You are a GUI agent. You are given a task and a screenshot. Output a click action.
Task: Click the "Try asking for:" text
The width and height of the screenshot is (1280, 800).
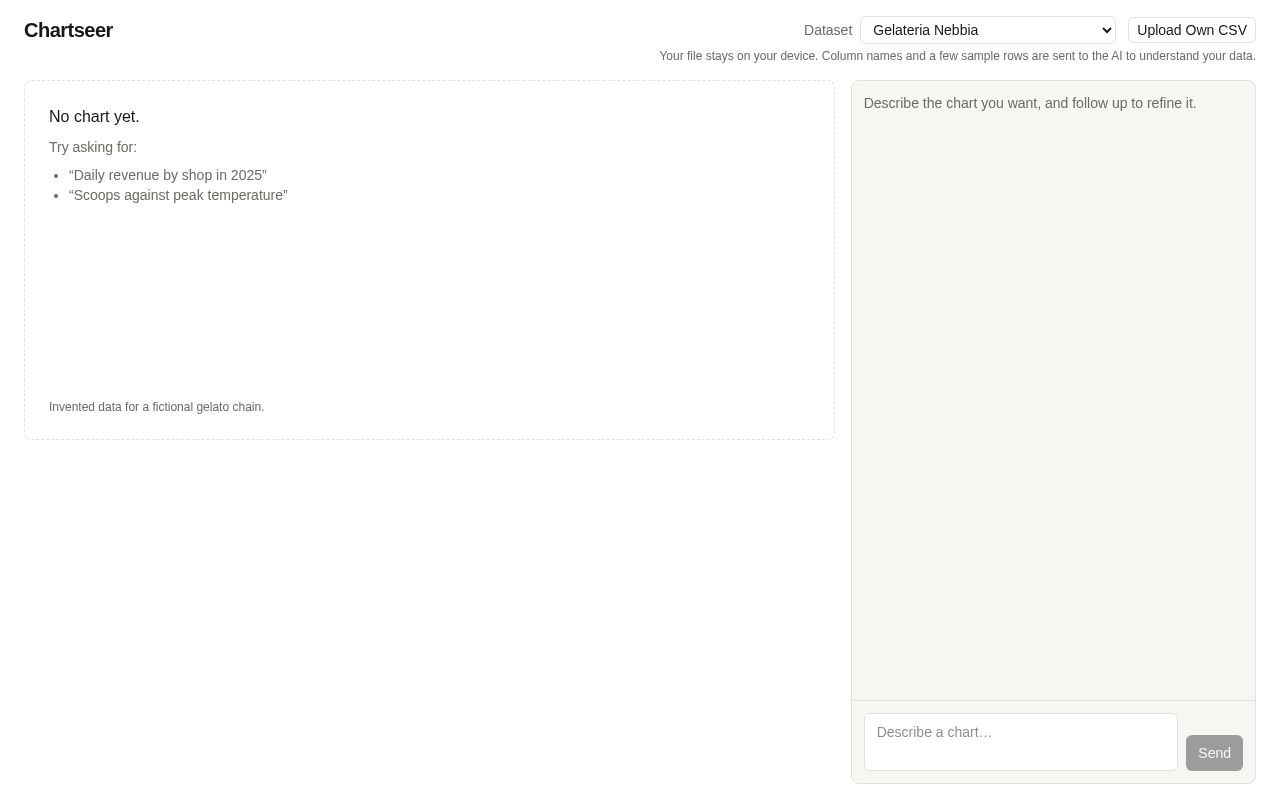tap(93, 147)
